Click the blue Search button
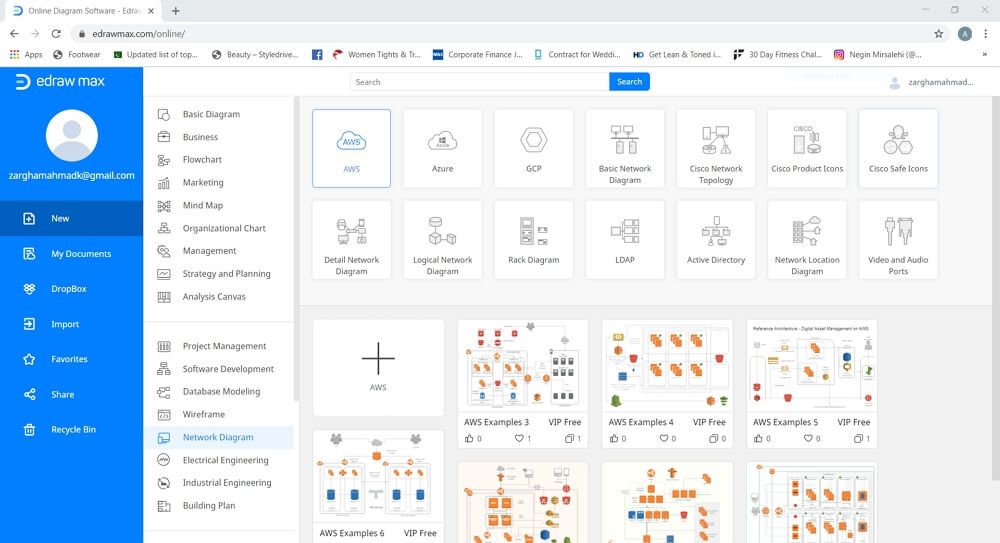 (x=629, y=82)
